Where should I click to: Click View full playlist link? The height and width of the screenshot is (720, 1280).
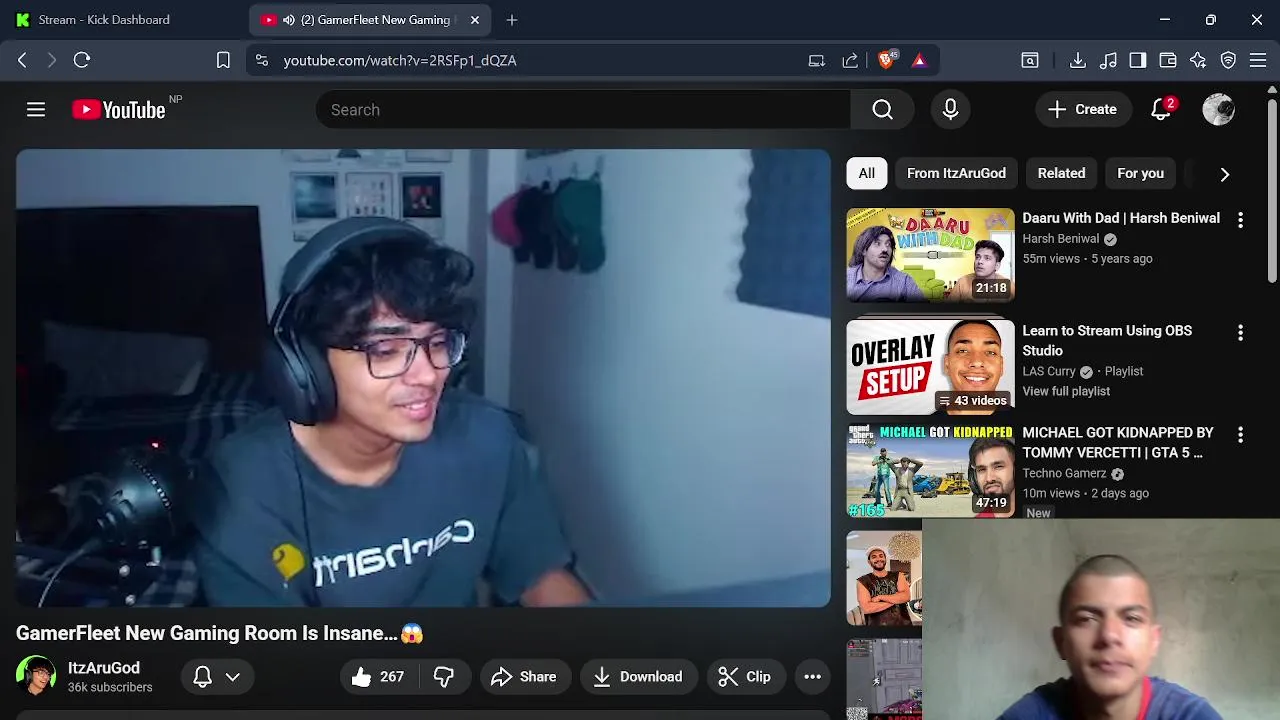(x=1066, y=391)
